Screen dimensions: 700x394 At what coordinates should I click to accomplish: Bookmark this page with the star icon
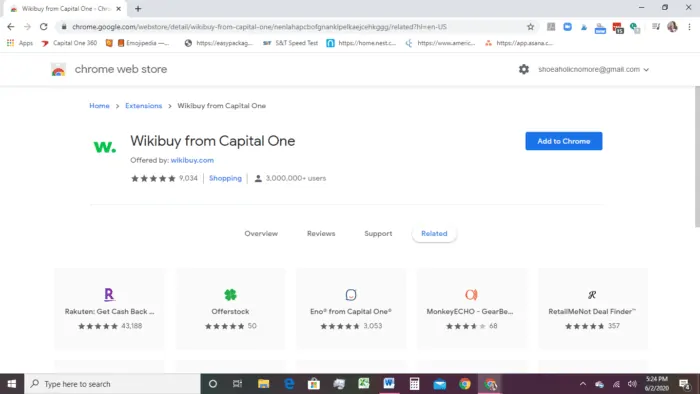pyautogui.click(x=530, y=27)
